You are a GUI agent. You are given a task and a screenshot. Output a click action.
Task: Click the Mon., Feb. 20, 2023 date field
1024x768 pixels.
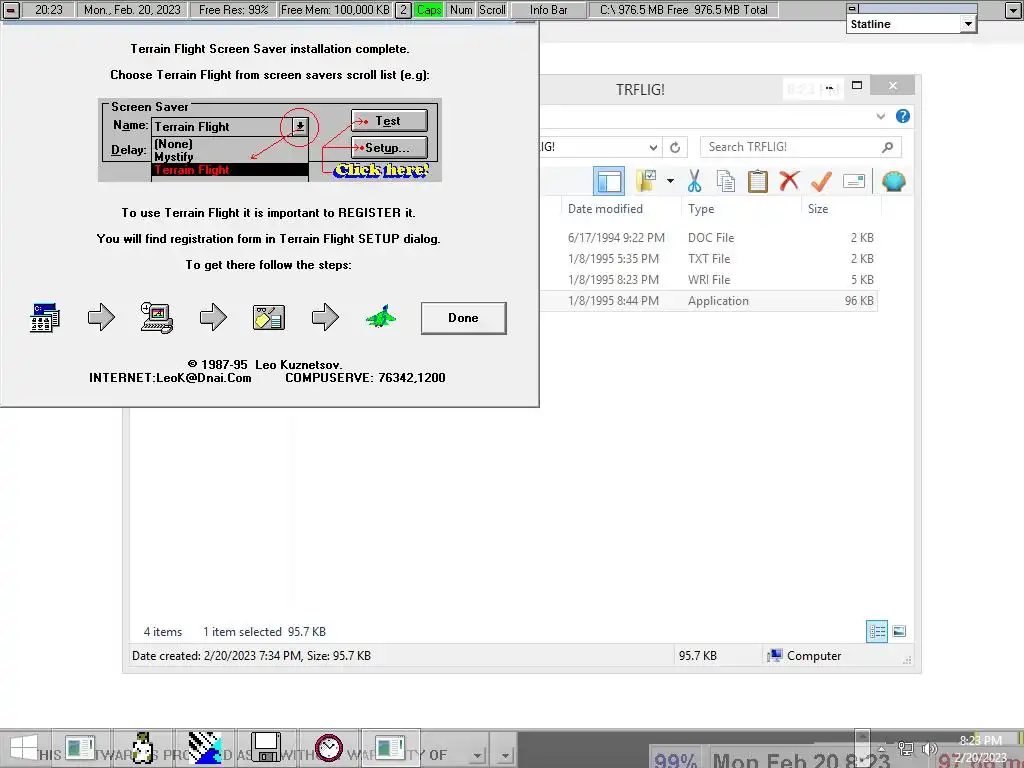(x=132, y=10)
